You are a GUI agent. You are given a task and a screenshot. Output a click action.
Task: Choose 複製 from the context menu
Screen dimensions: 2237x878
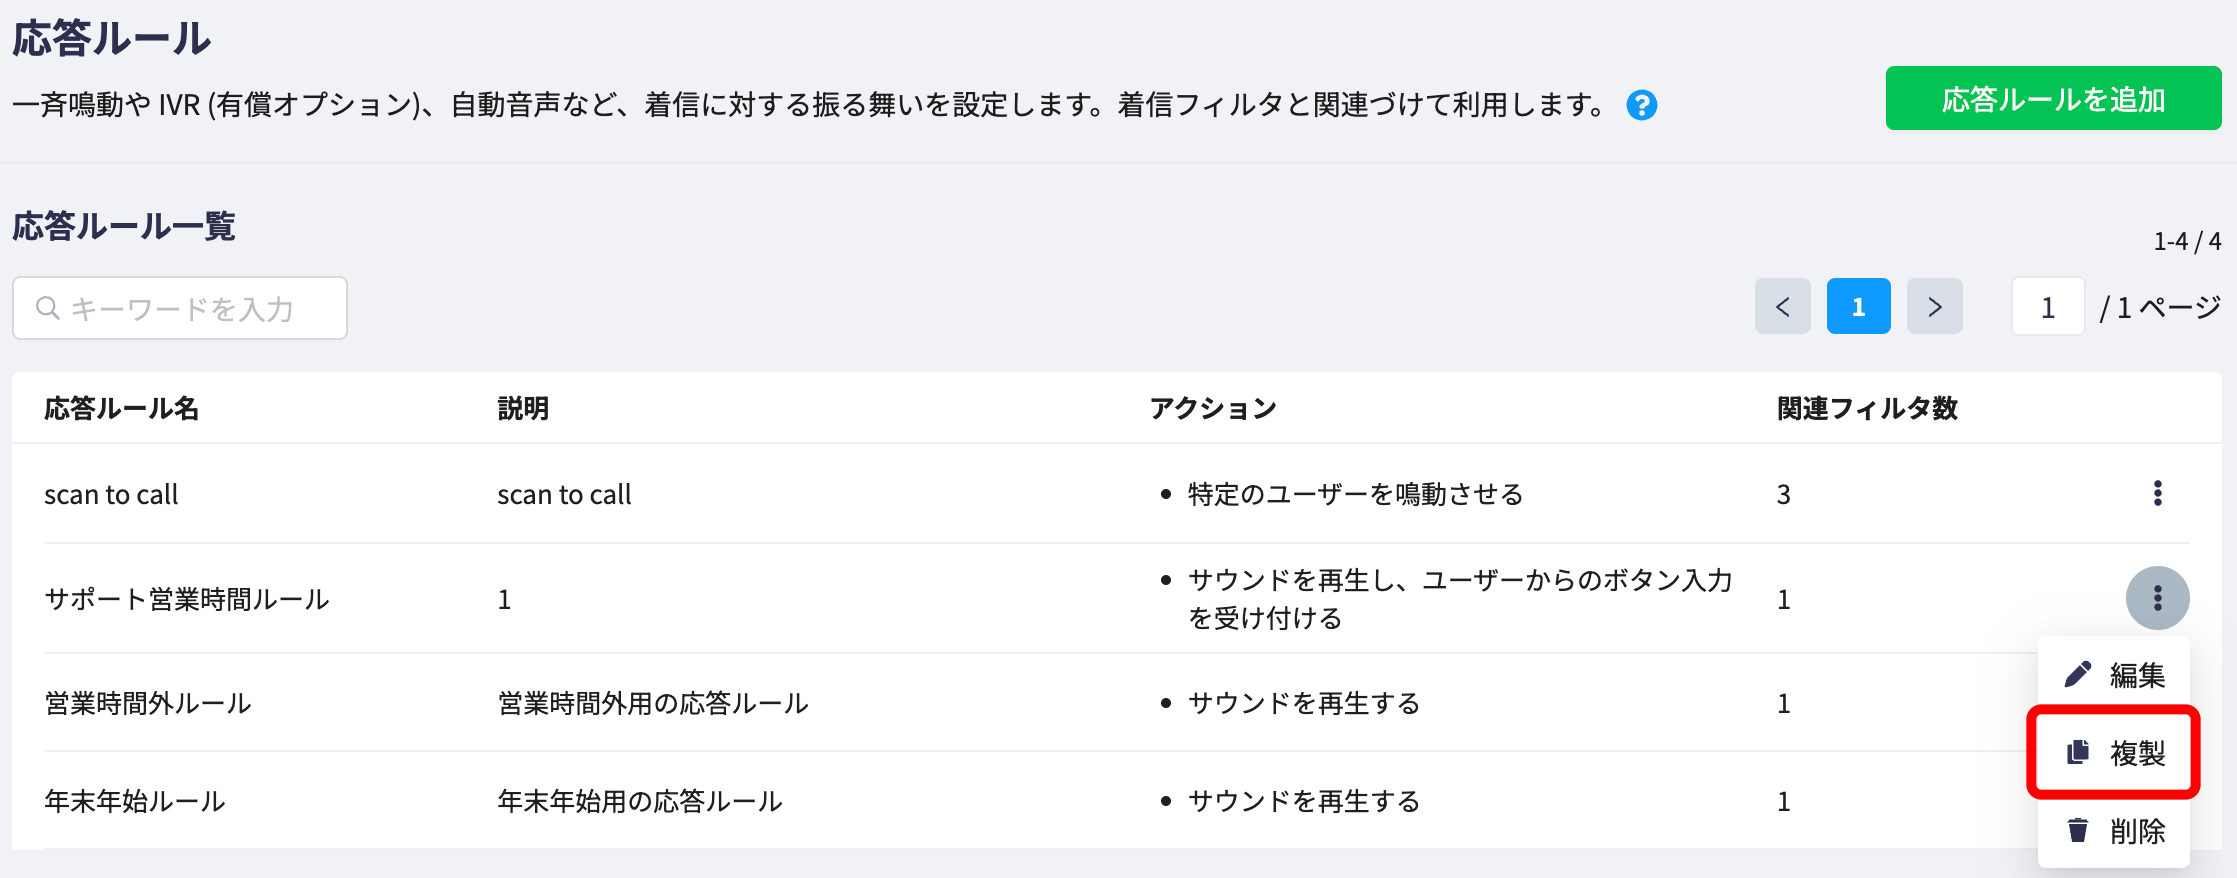click(2114, 752)
